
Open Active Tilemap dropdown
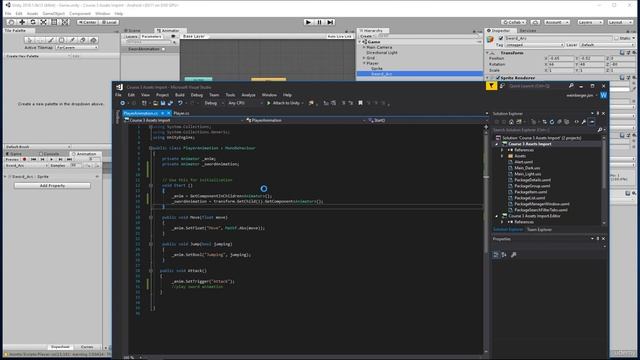coord(77,47)
